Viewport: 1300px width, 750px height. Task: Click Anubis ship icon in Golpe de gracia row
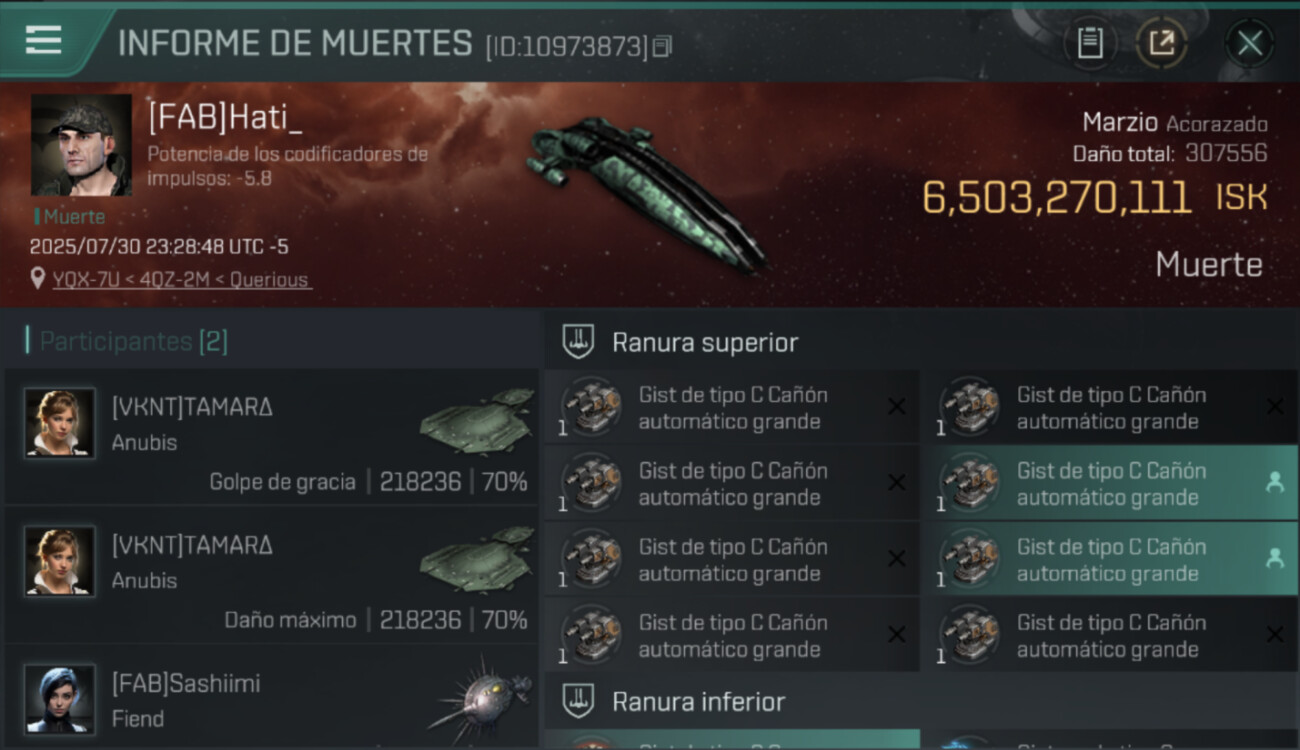(476, 421)
